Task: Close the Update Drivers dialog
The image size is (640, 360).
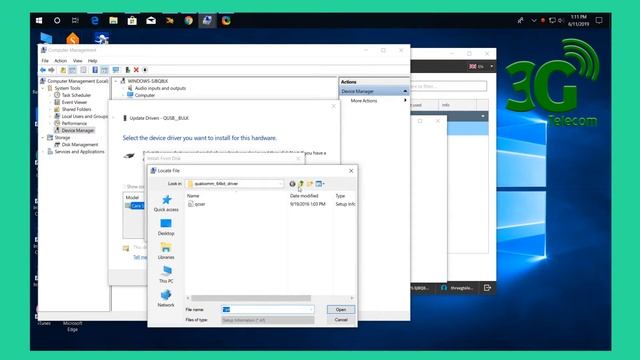Action: (x=333, y=107)
